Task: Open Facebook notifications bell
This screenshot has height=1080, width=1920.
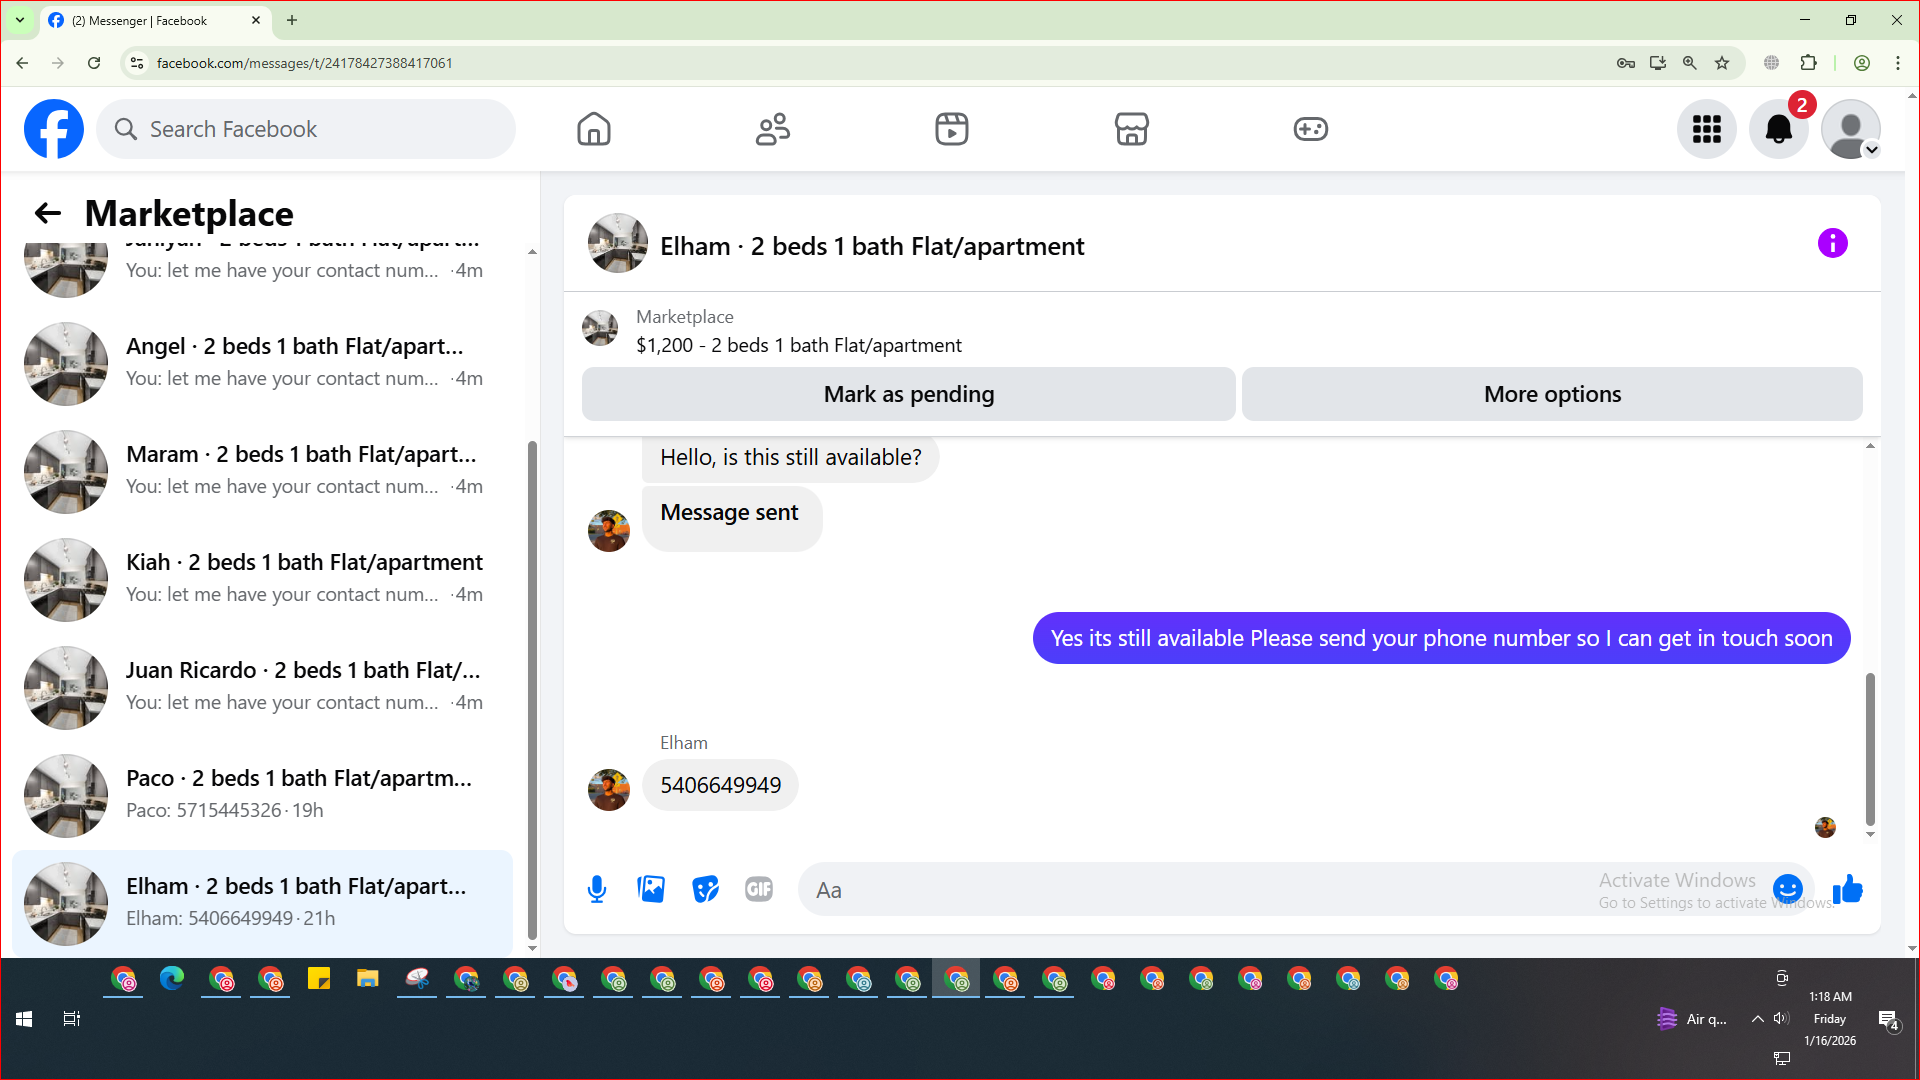Action: click(x=1778, y=129)
